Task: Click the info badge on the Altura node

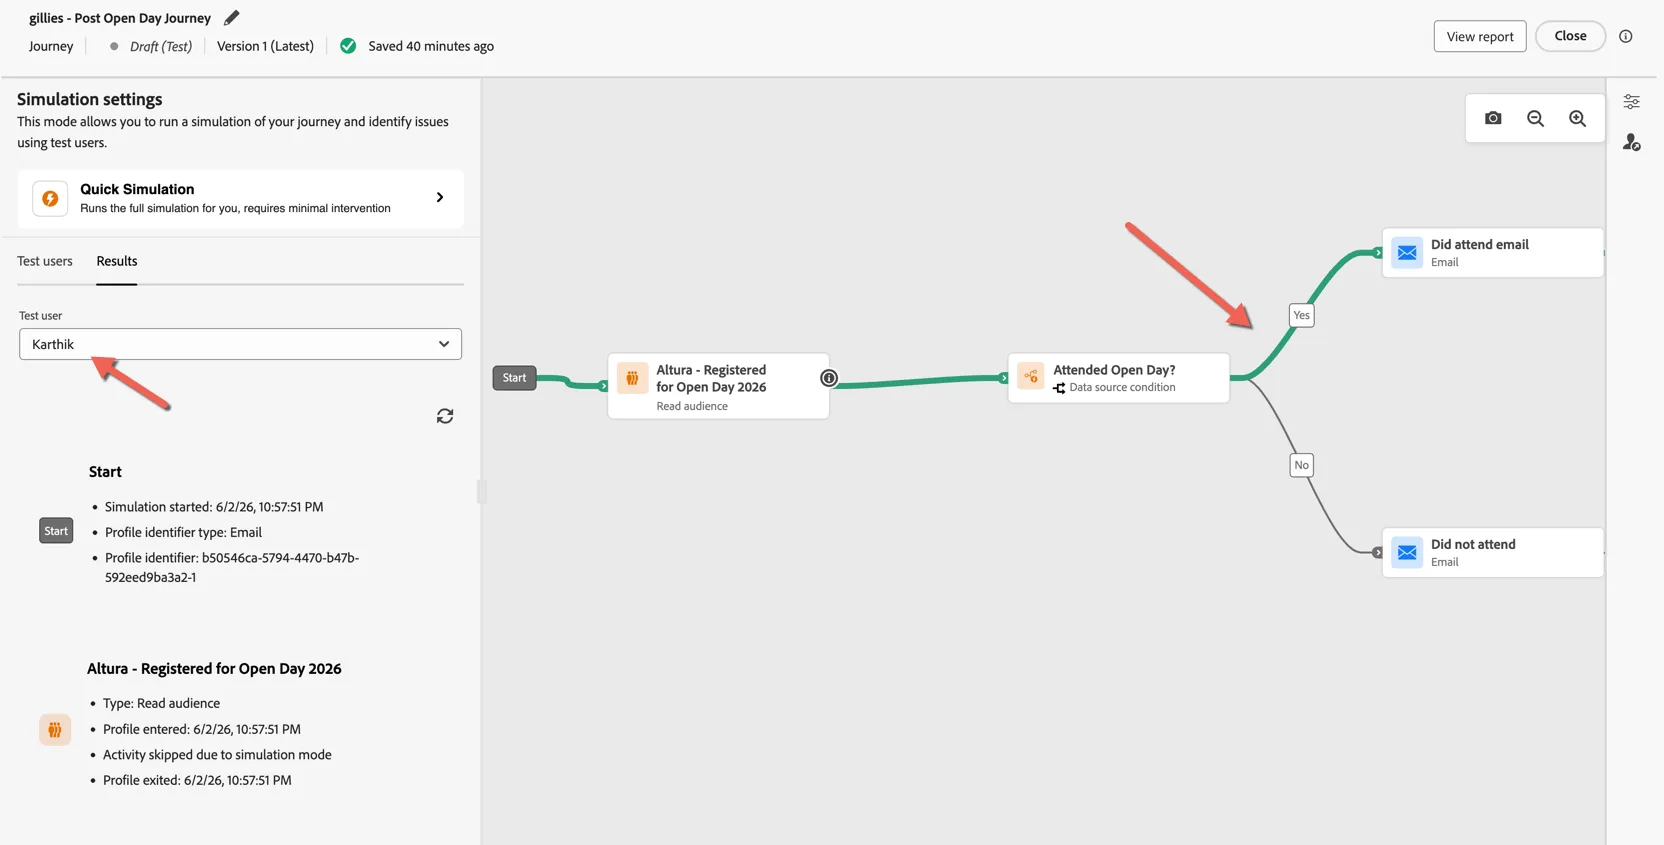Action: click(x=829, y=378)
